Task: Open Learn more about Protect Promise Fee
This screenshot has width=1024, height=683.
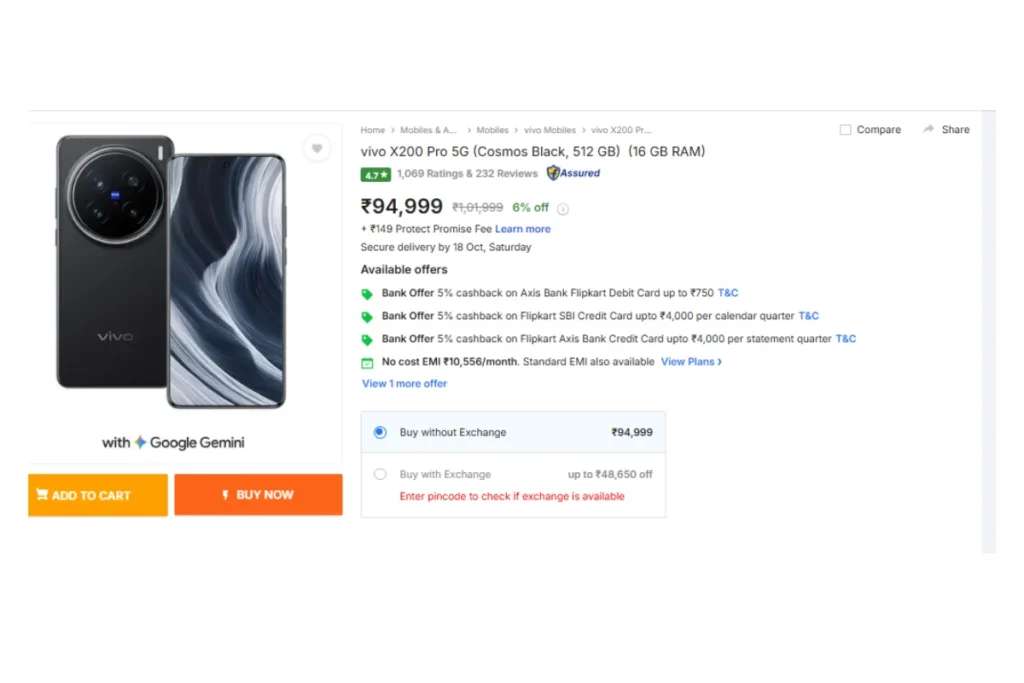Action: [522, 229]
